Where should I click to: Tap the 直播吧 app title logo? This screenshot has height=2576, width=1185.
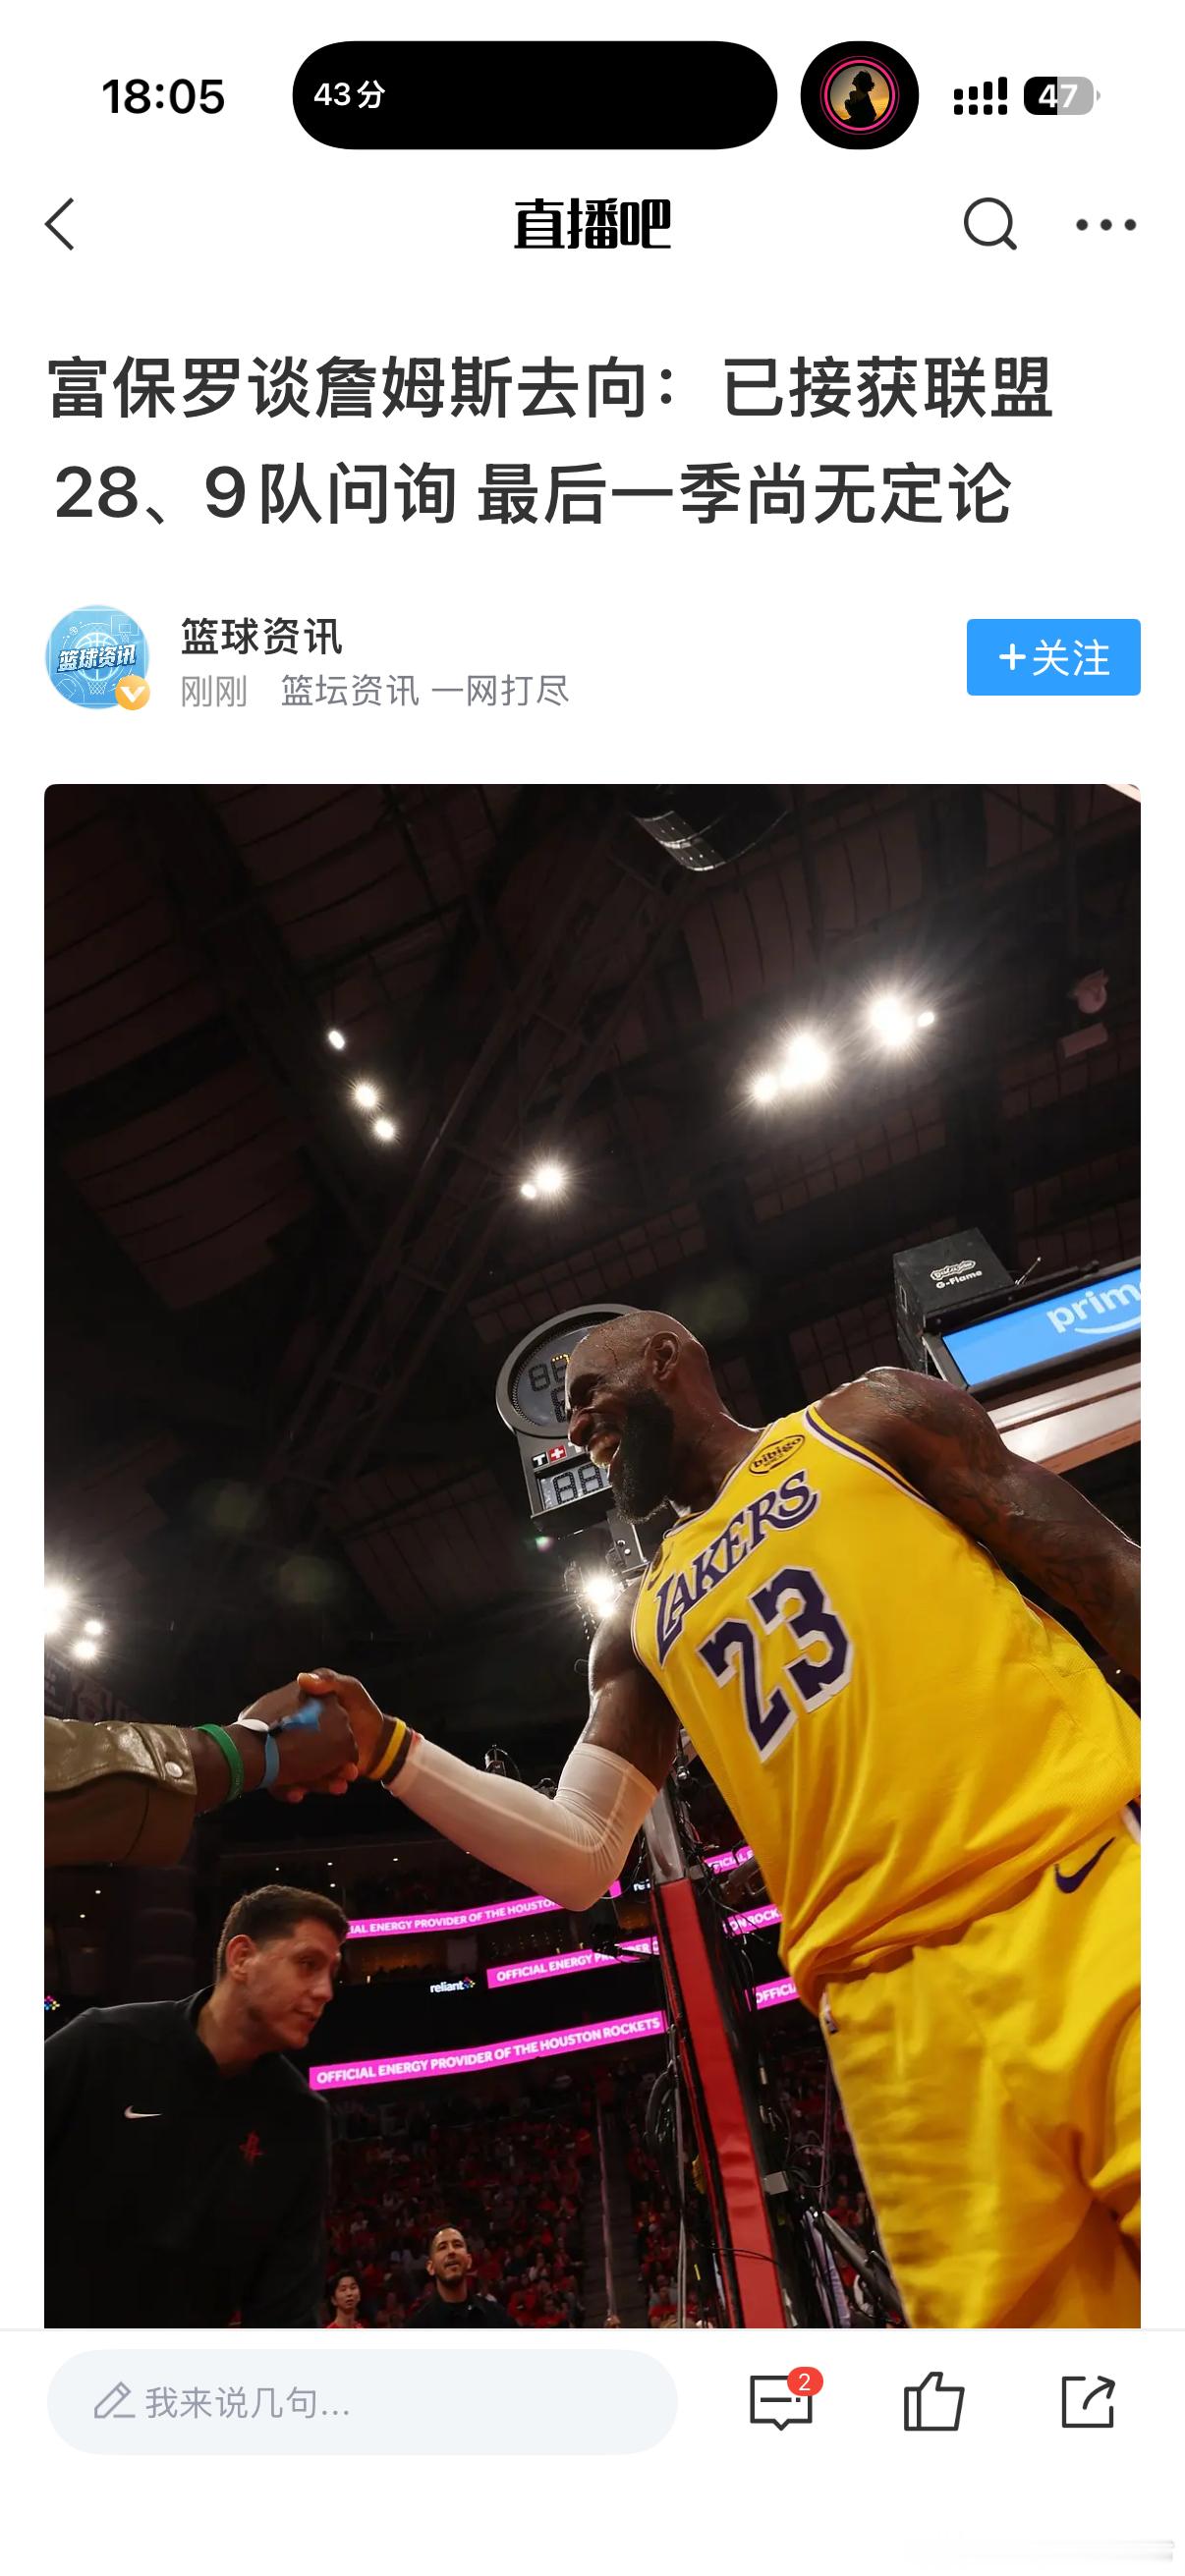coord(592,224)
